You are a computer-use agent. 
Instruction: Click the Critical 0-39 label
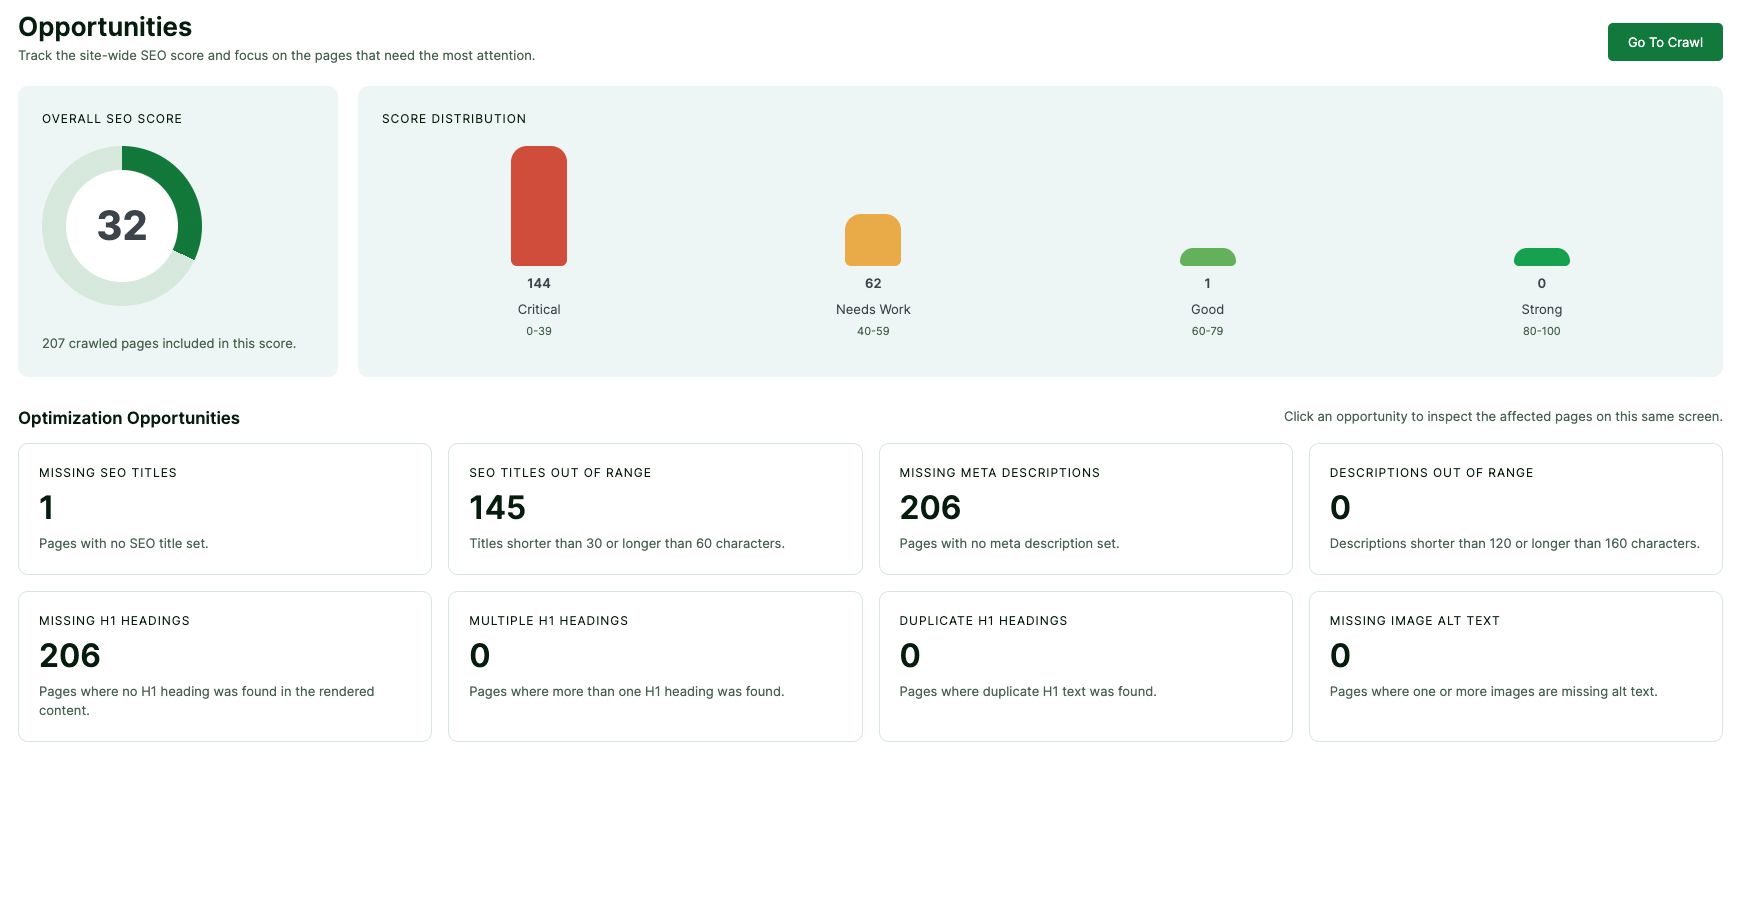click(x=539, y=310)
